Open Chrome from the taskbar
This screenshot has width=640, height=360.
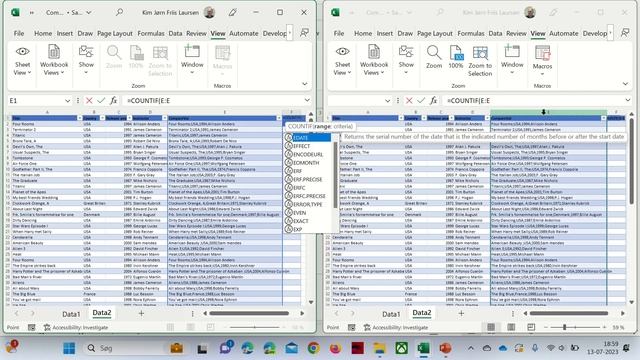313,348
